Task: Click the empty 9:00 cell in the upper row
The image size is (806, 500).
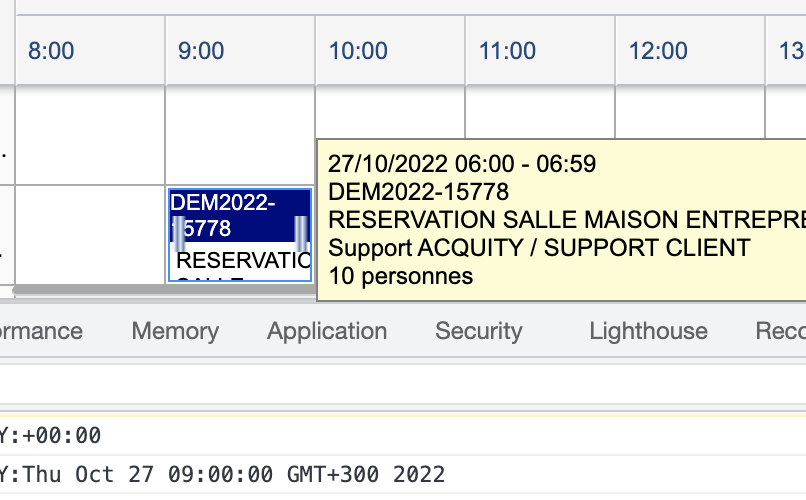Action: [240, 135]
